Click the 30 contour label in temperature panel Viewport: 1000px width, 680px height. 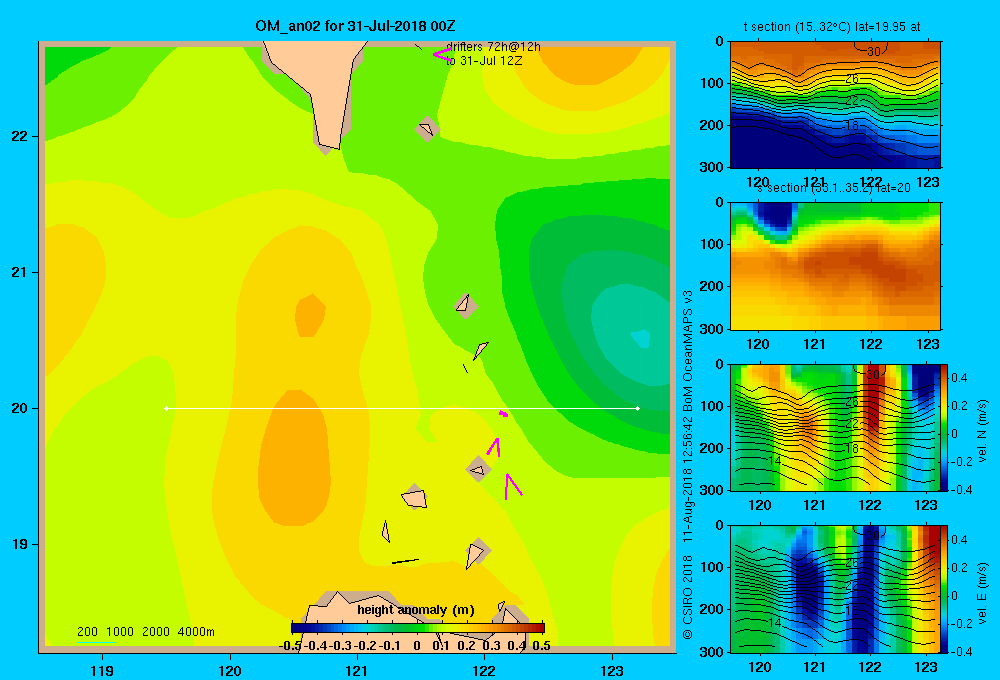pyautogui.click(x=874, y=51)
